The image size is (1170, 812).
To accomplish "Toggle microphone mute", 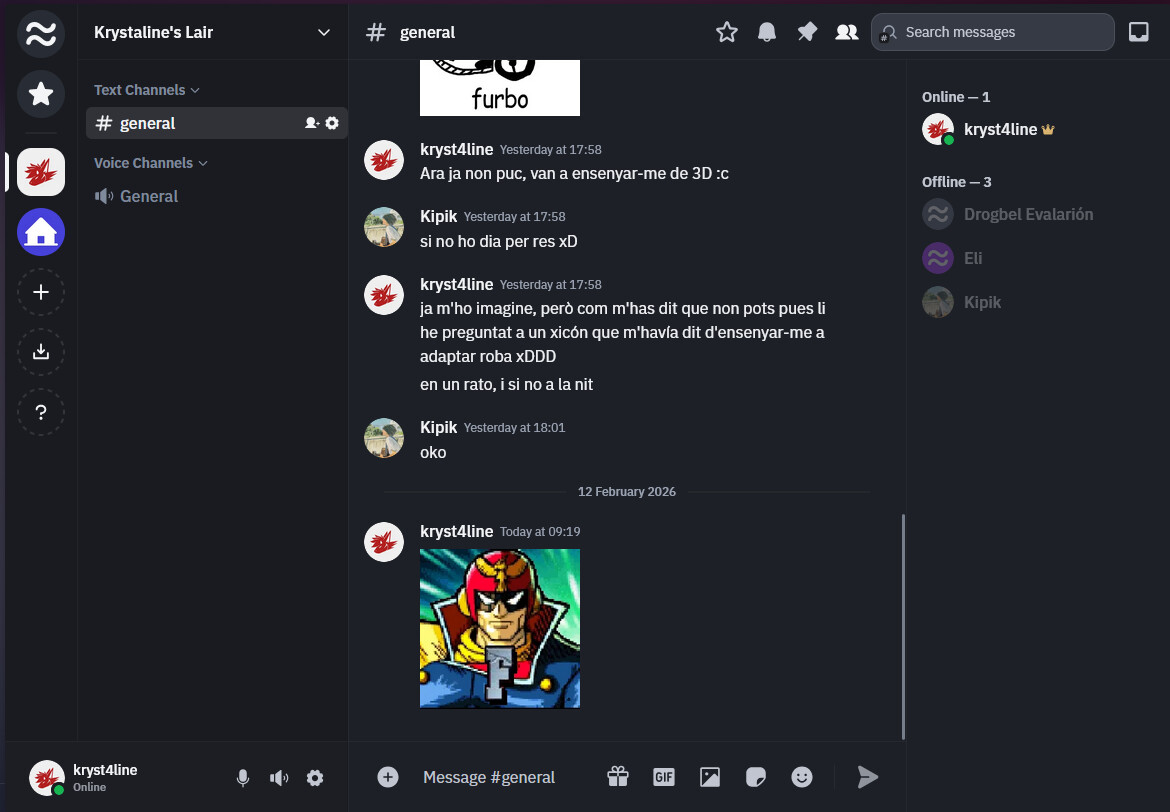I will (242, 778).
